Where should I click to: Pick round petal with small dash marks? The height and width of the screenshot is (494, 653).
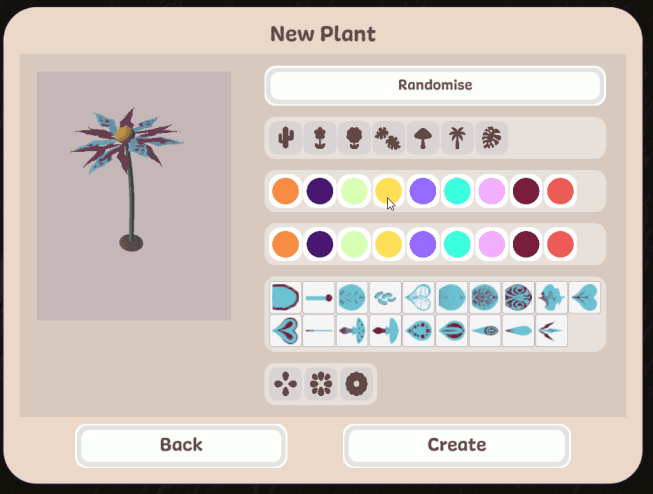[x=352, y=297]
